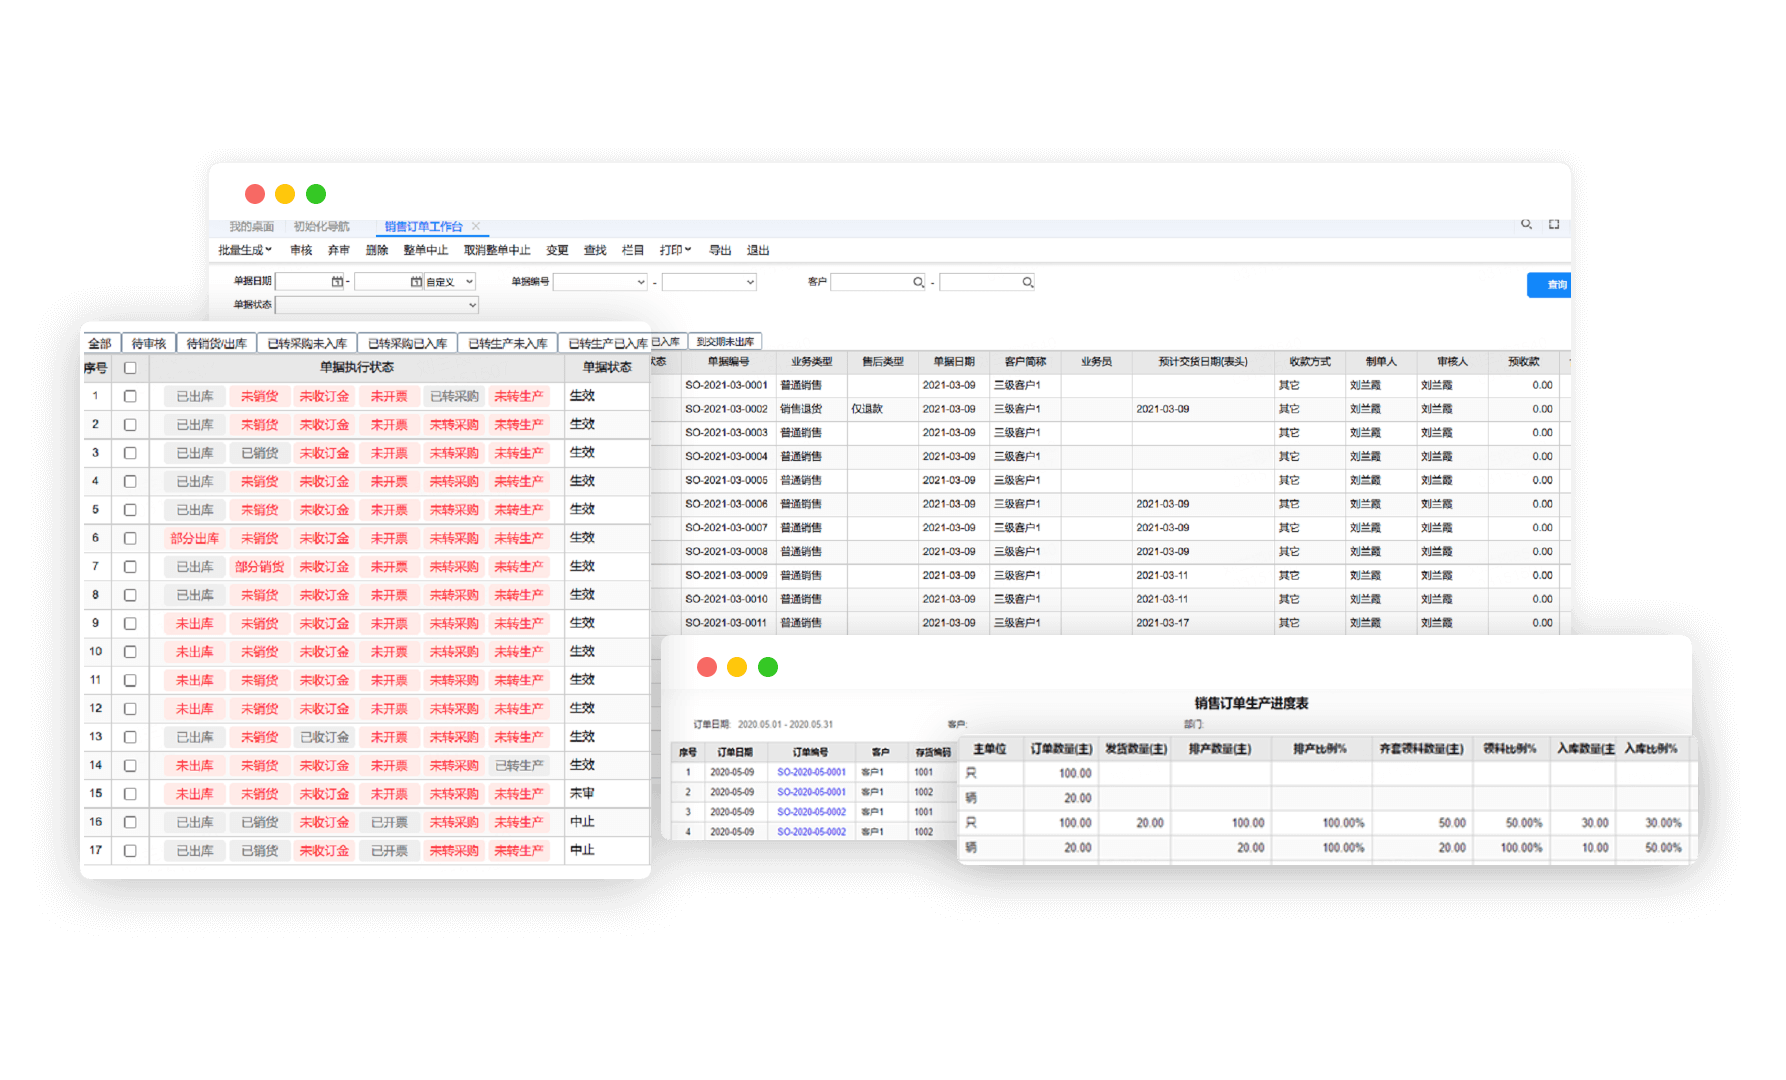Click the search magnifier icon in the top bar
Screen dimensions: 1786x1080
(1526, 224)
